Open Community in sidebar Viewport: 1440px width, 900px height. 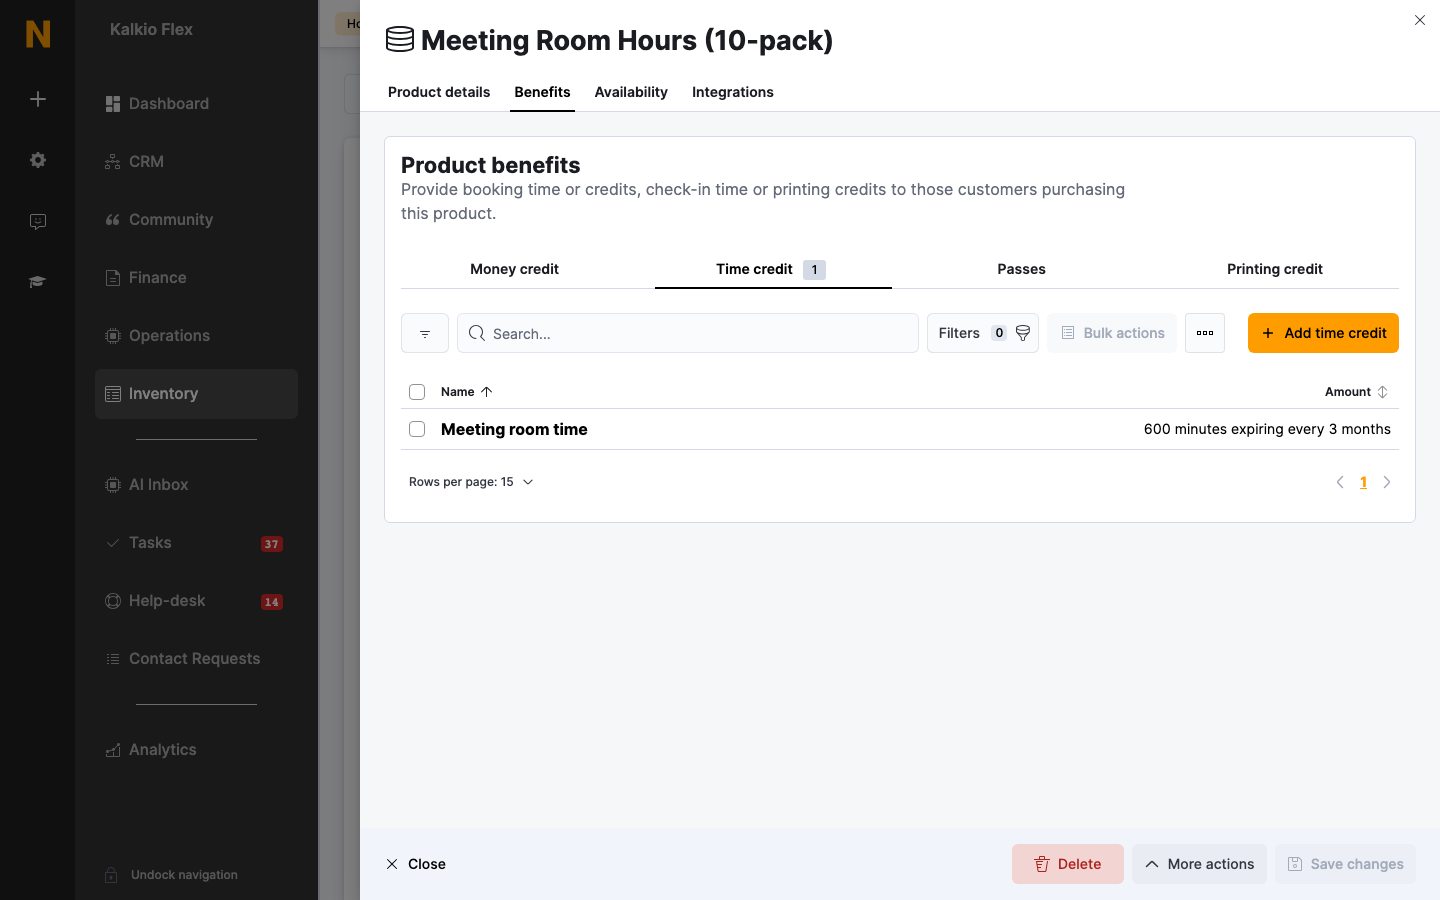[x=196, y=220]
